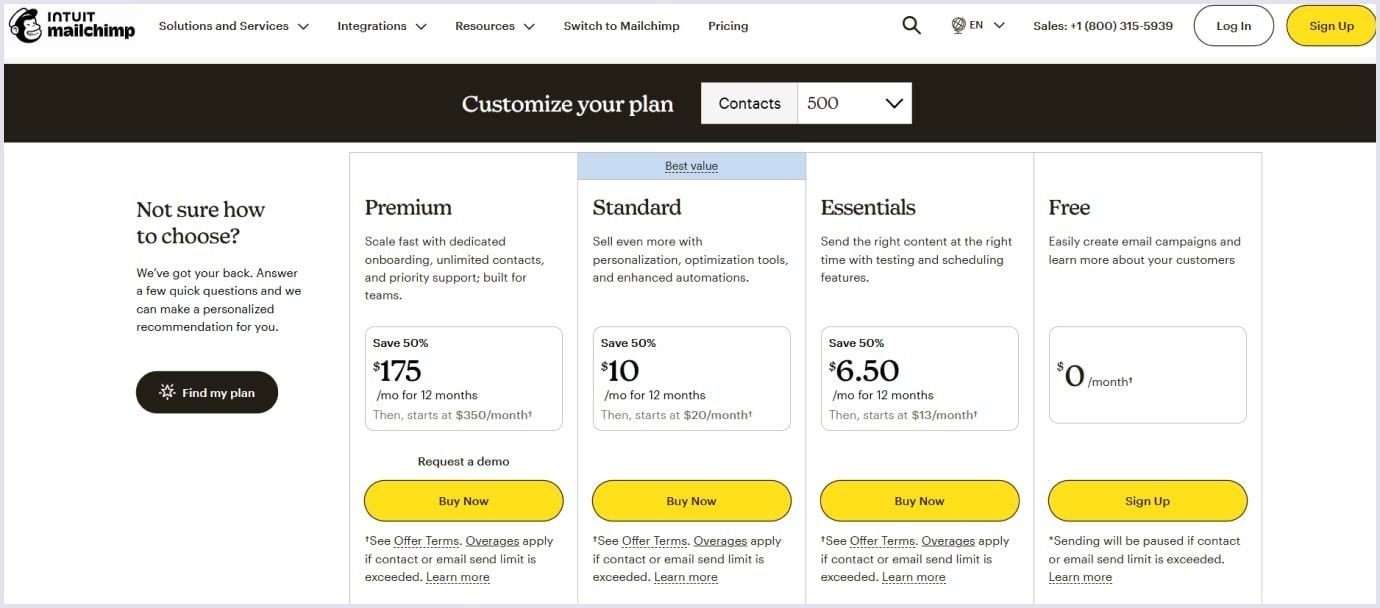Click Buy Now for Standard plan
The height and width of the screenshot is (608, 1380).
[691, 501]
